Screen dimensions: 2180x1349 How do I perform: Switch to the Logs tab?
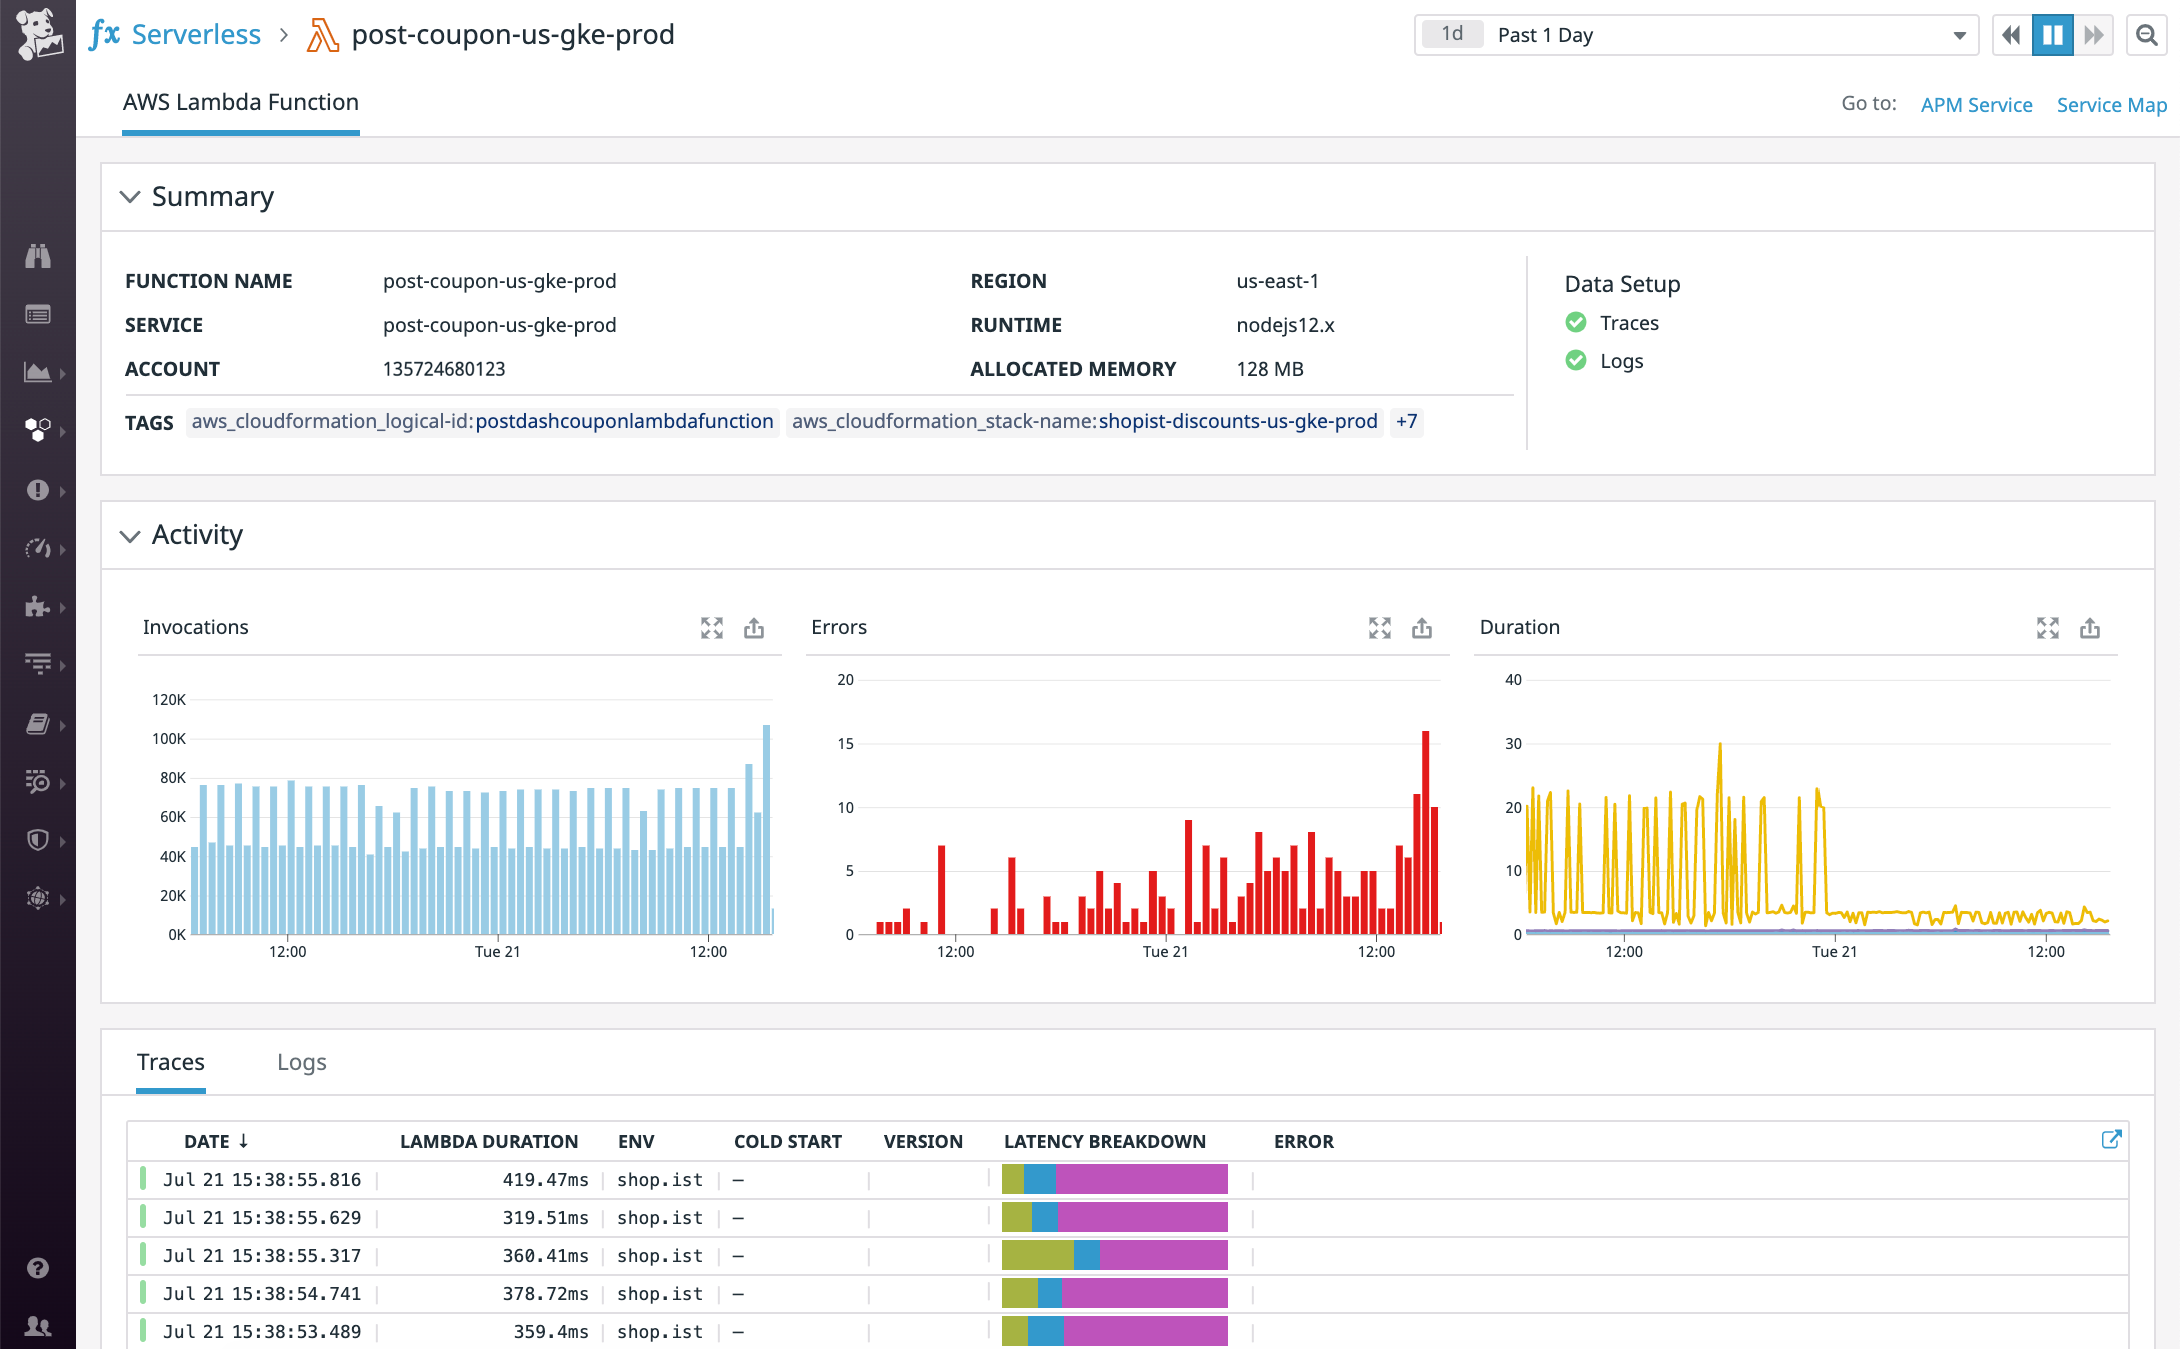(x=301, y=1062)
